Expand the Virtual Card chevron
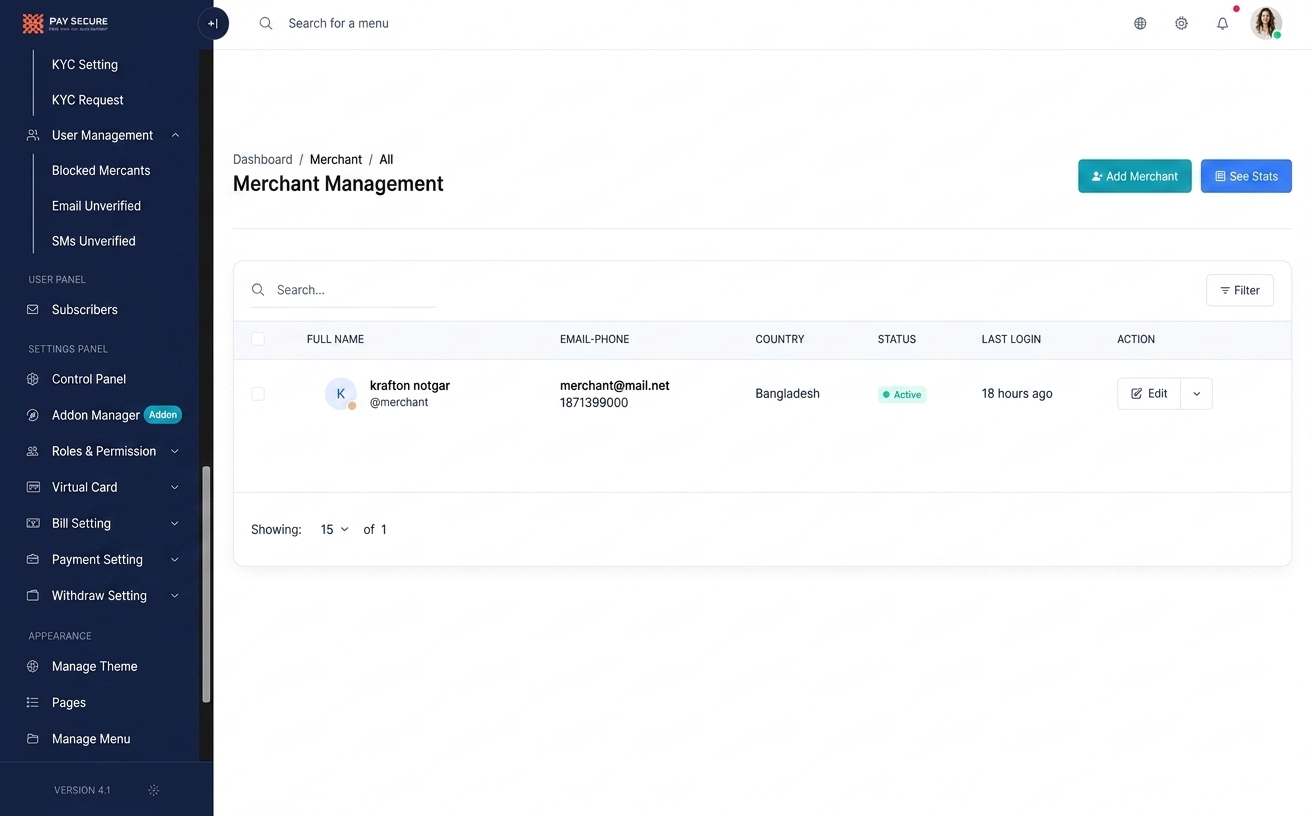 [x=175, y=487]
